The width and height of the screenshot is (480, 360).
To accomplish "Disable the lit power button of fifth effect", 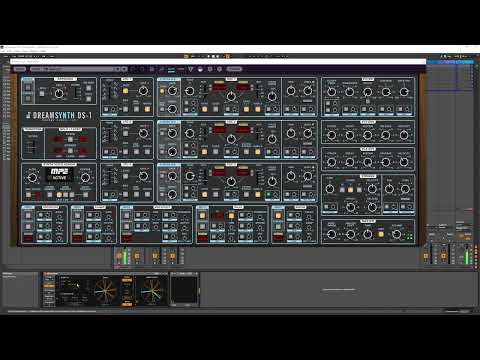I will (278, 216).
